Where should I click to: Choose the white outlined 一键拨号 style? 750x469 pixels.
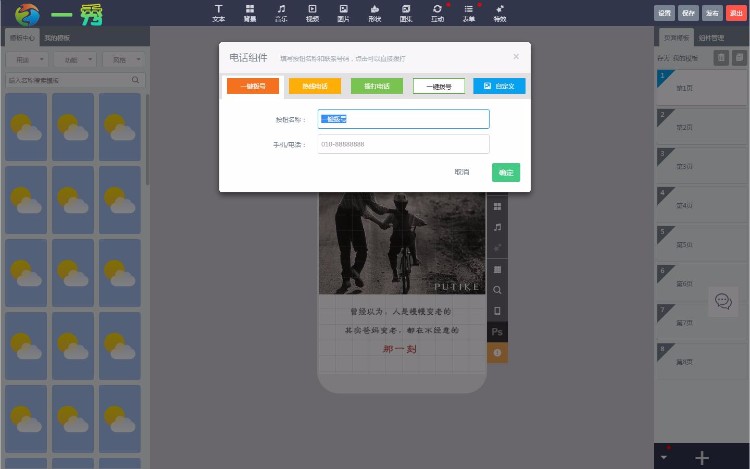[439, 86]
